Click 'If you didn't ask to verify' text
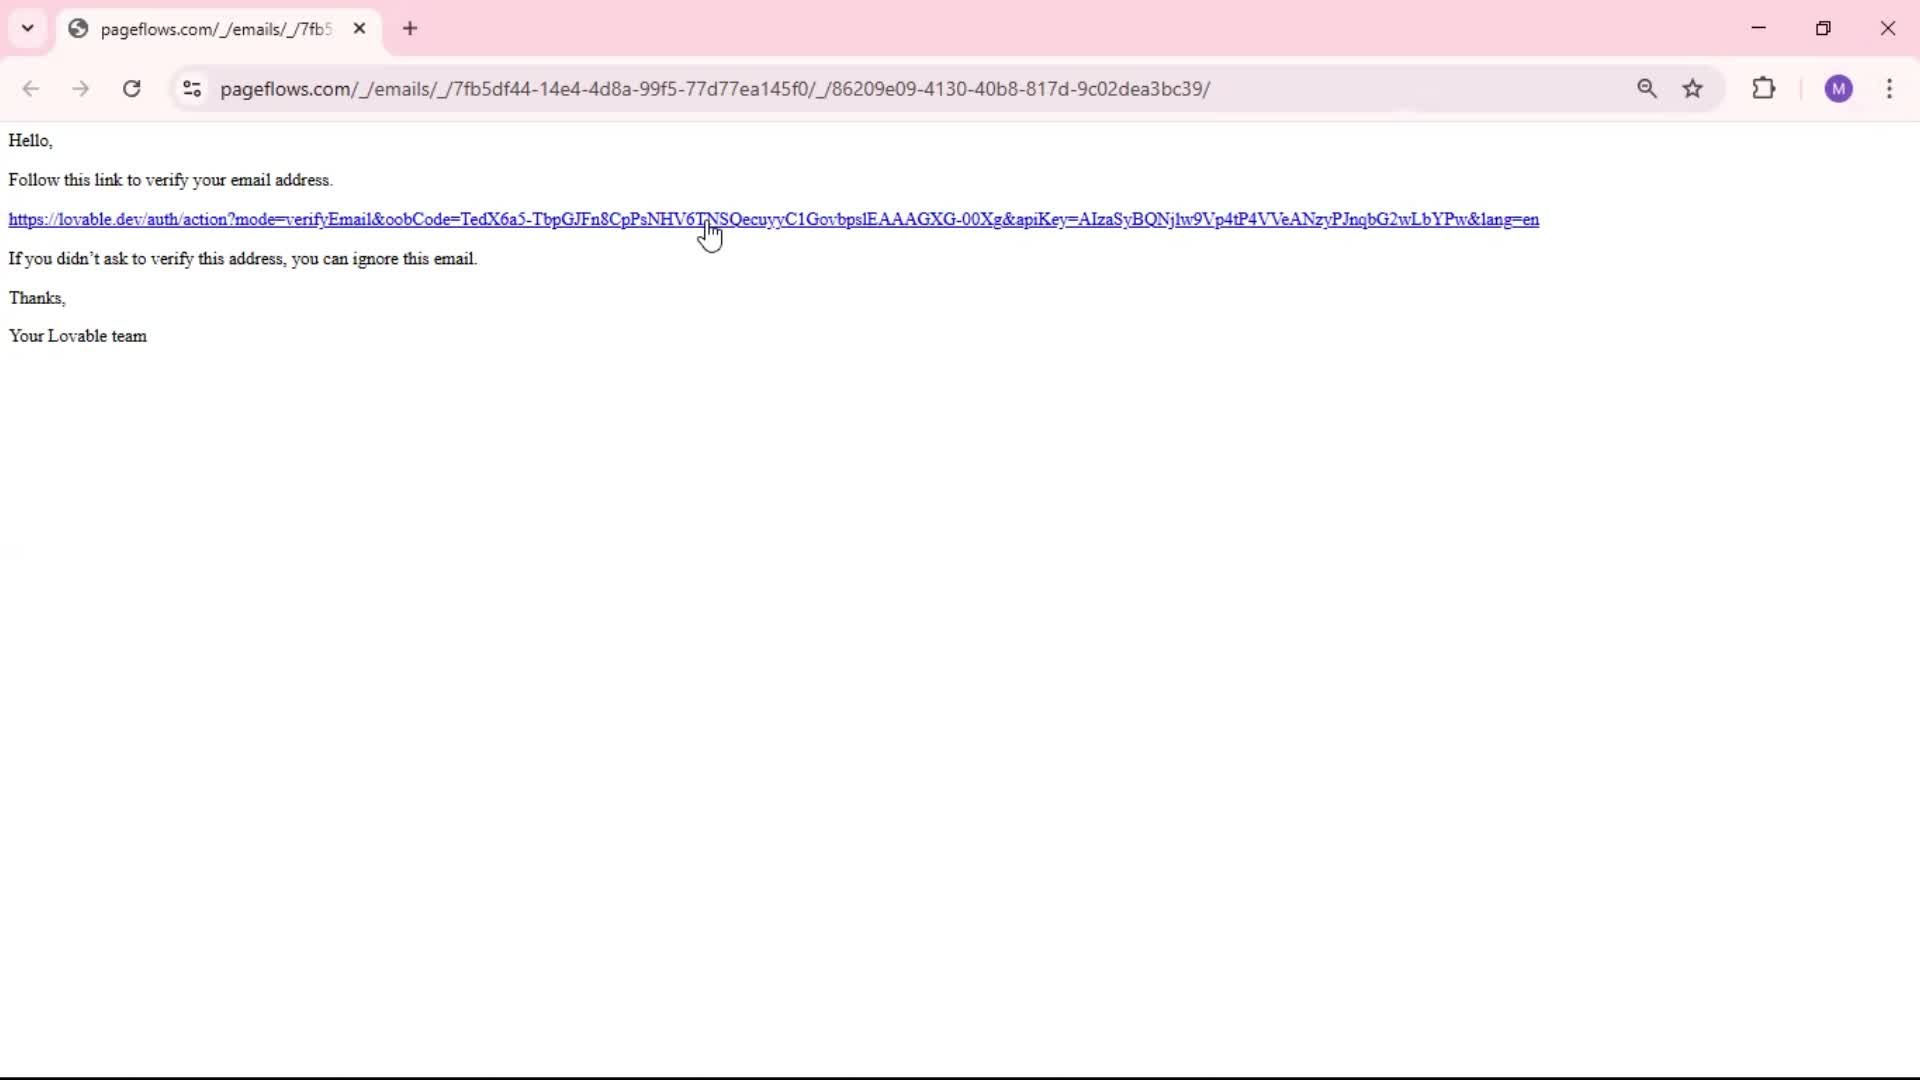The image size is (1920, 1080). click(x=243, y=259)
